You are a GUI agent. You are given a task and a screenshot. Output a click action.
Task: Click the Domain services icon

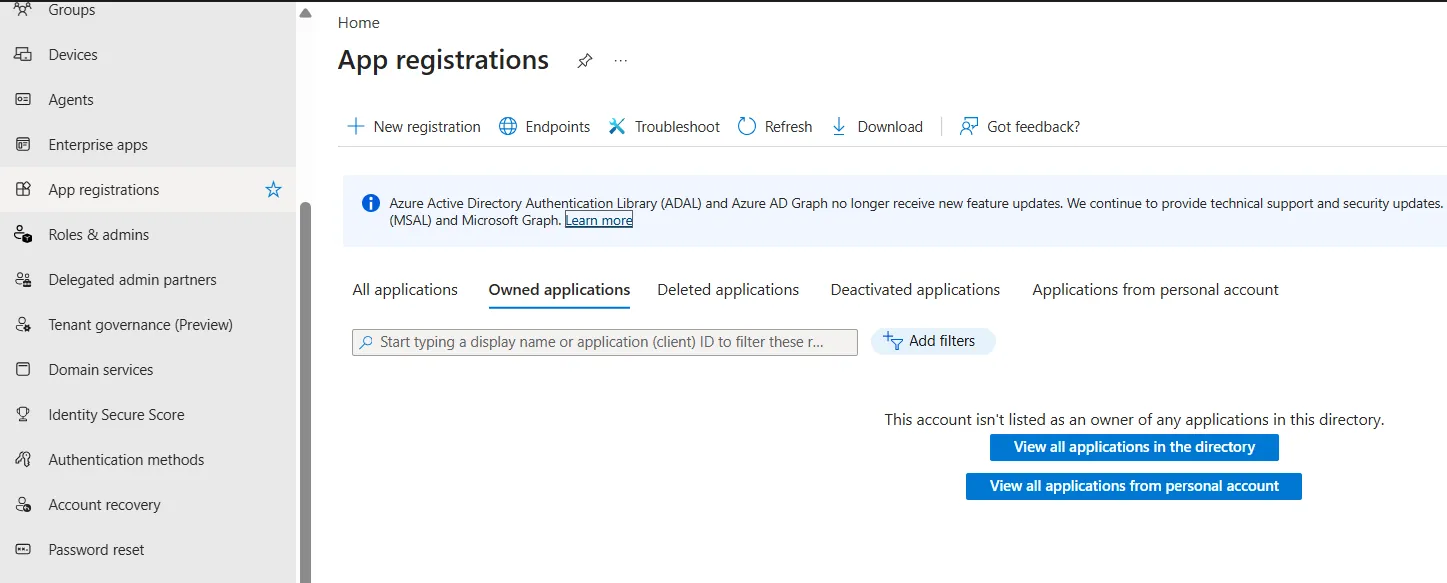23,369
